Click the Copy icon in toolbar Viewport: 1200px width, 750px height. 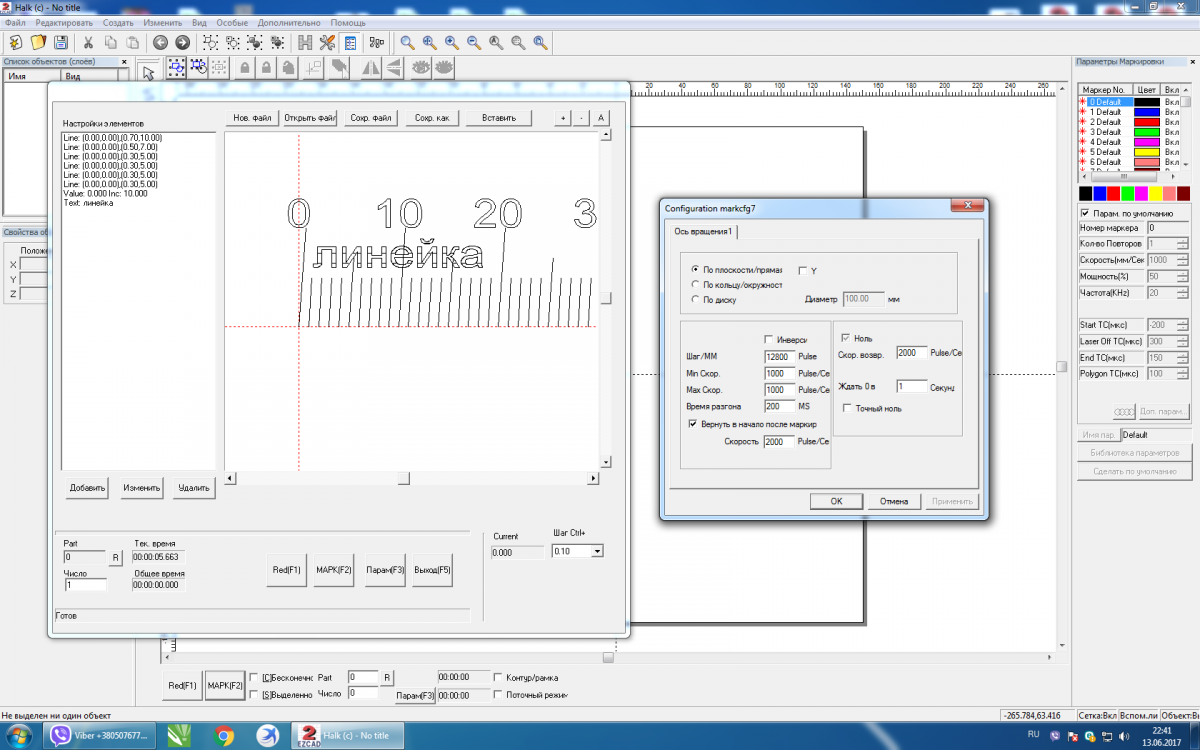(110, 42)
